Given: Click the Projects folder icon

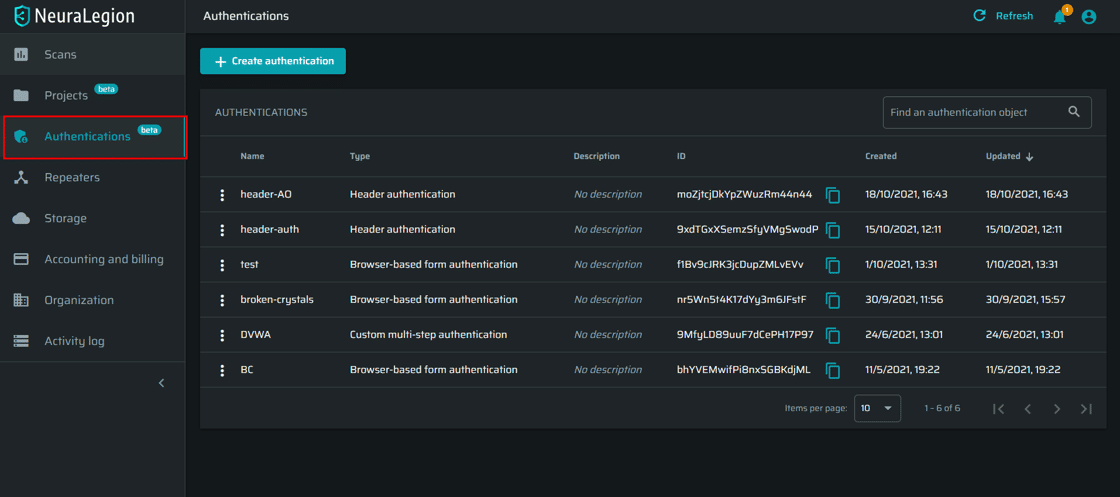Looking at the screenshot, I should tap(21, 95).
